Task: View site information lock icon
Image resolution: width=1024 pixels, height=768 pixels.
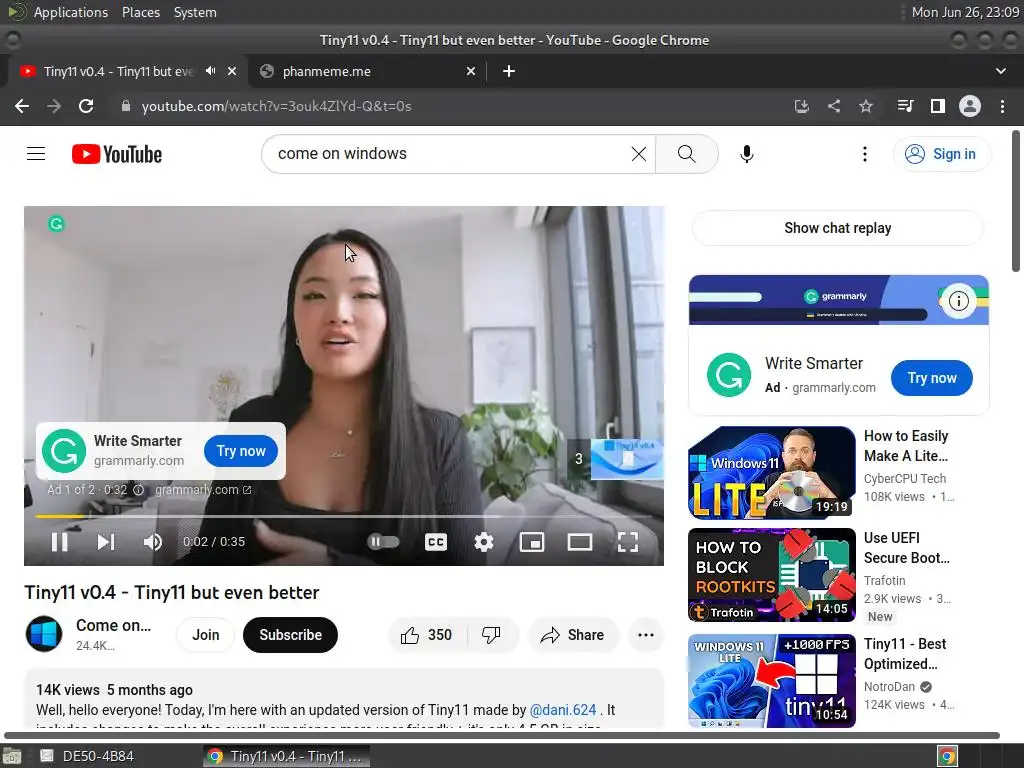Action: (125, 106)
